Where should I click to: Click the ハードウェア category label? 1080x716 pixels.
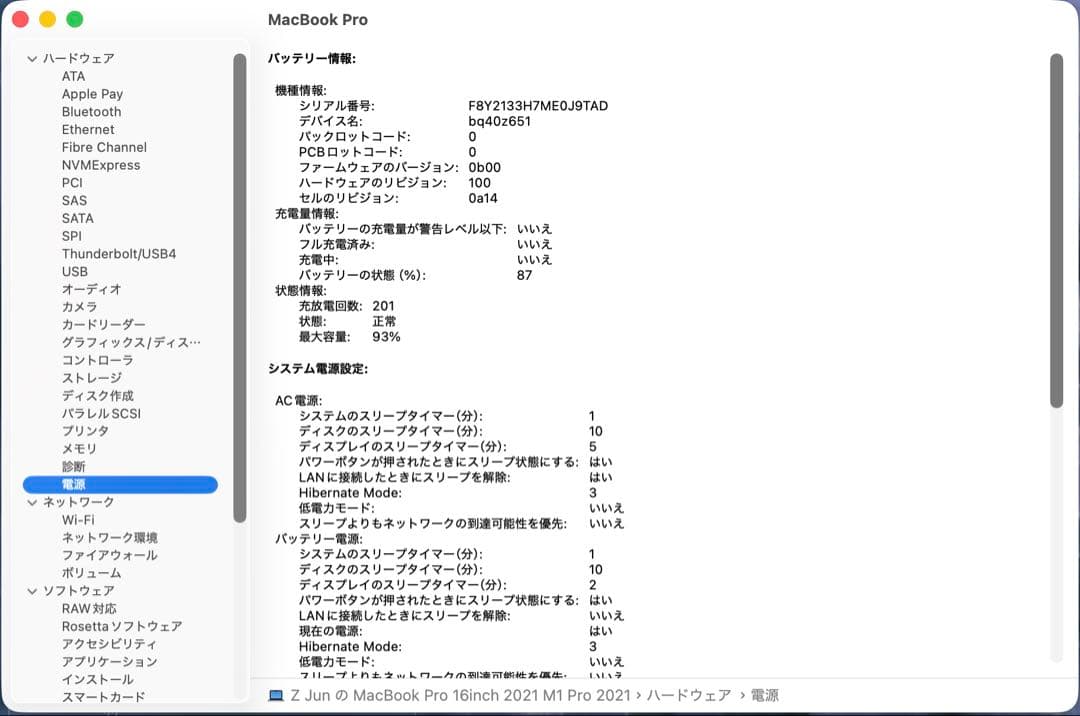point(79,59)
